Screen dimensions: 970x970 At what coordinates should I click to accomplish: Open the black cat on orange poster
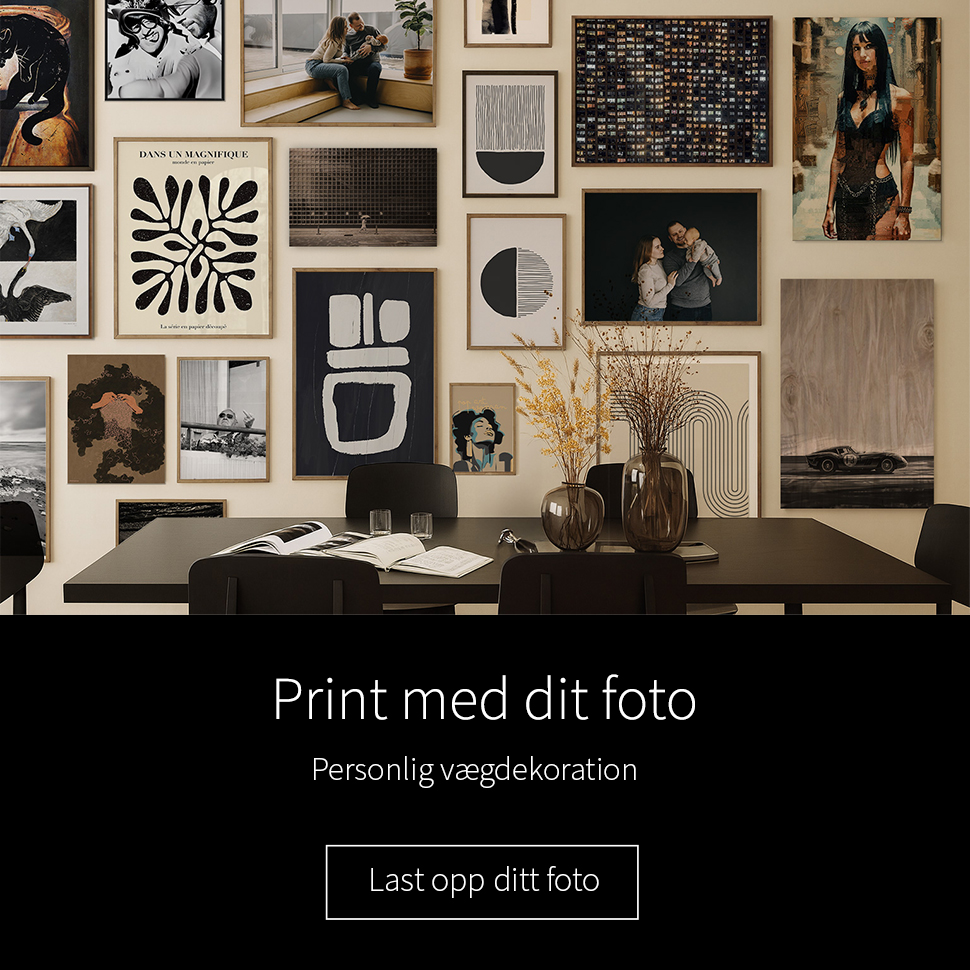click(46, 84)
